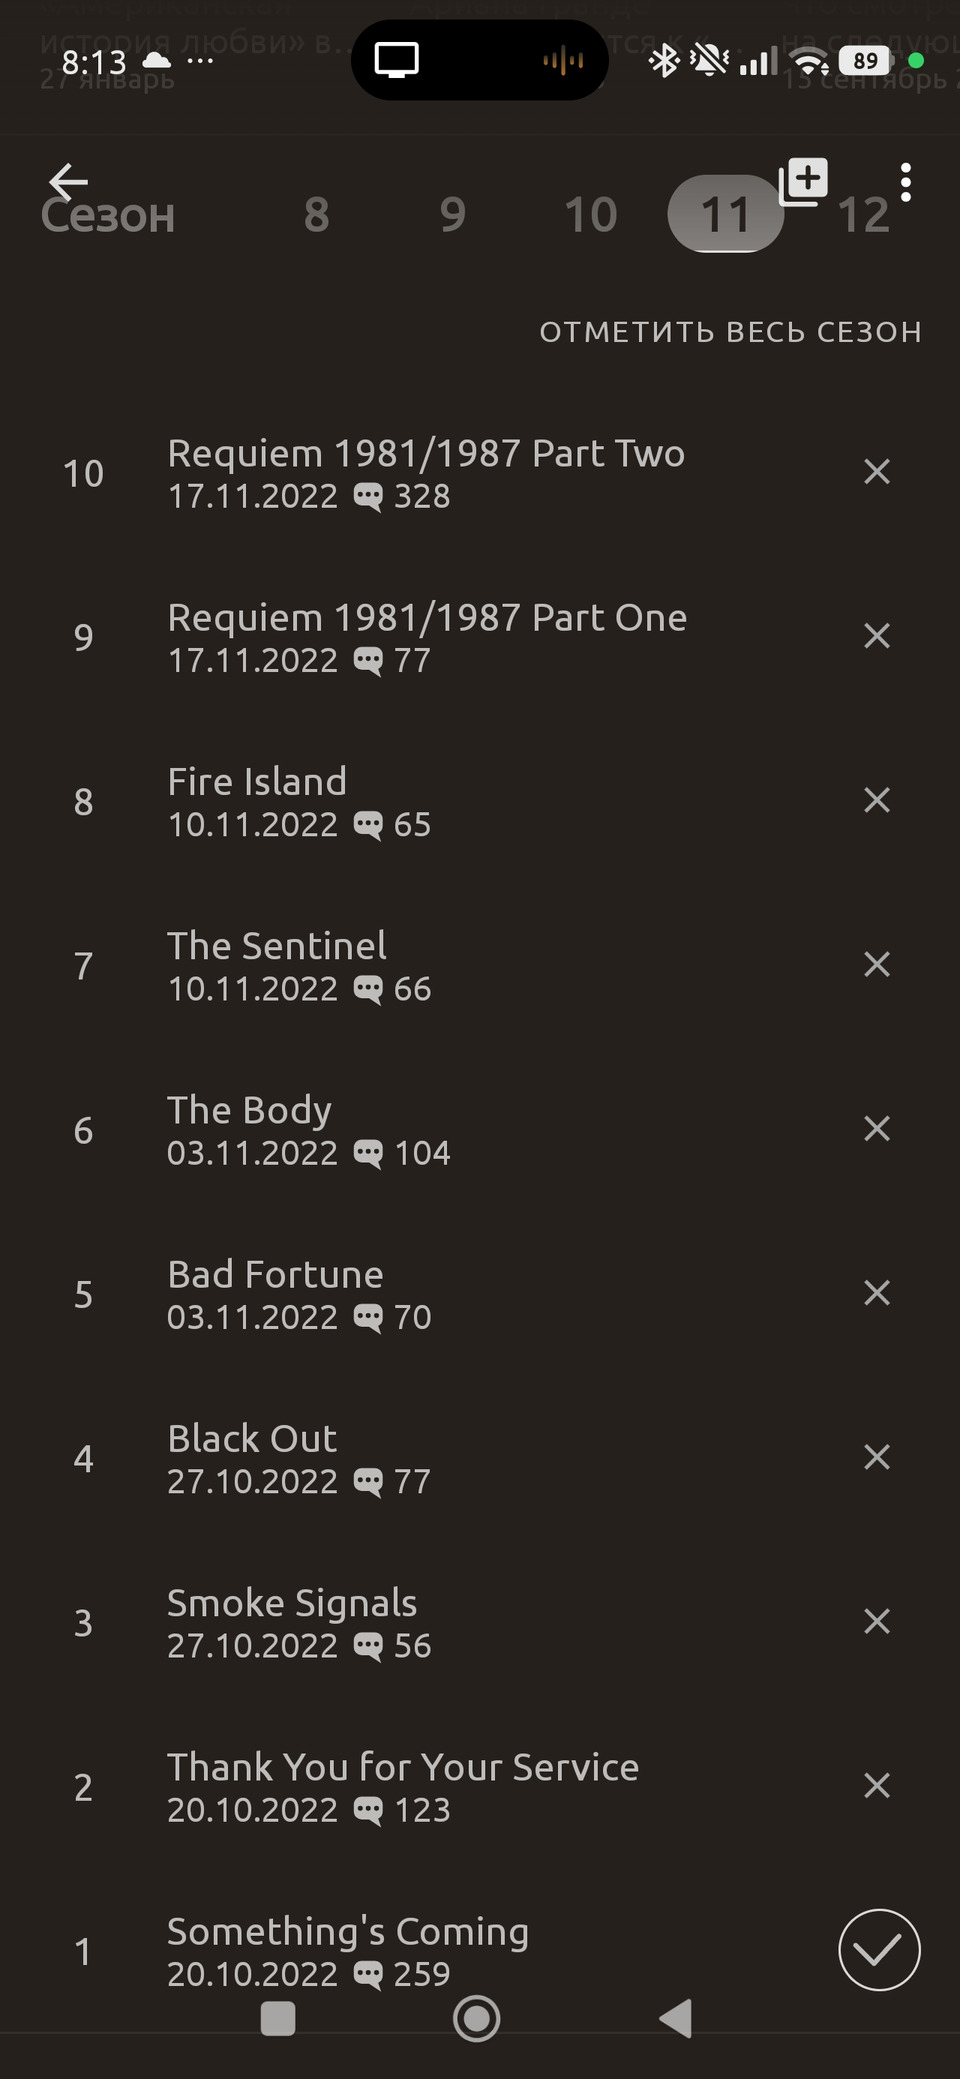Screen dimensions: 960x2079
Task: Mark Something's Coming as watched
Action: pyautogui.click(x=878, y=1949)
